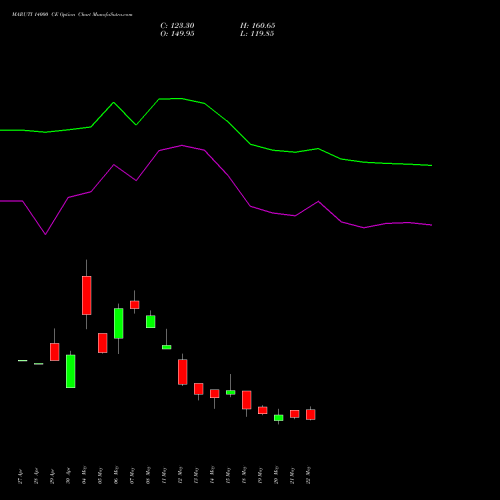Click the 14 May date label
The height and width of the screenshot is (500, 500).
[x=212, y=475]
